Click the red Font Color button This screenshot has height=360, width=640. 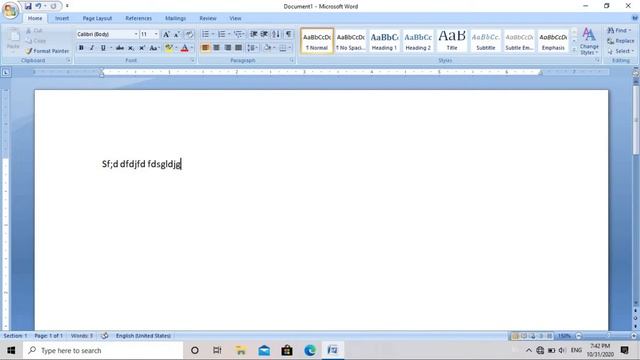184,48
